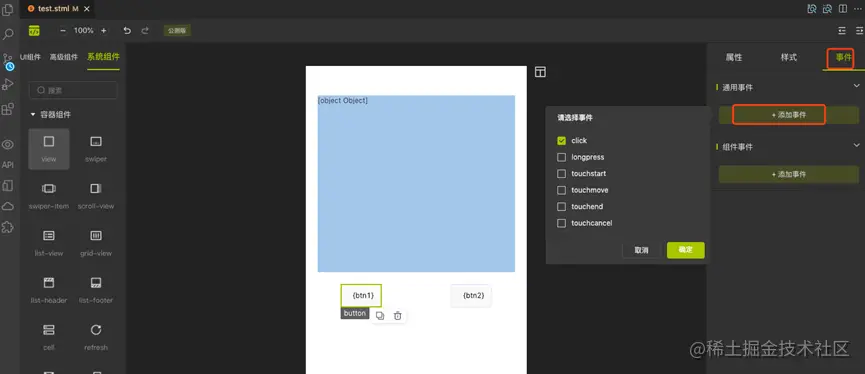Select the swiper component
The width and height of the screenshot is (865, 374).
[x=95, y=149]
